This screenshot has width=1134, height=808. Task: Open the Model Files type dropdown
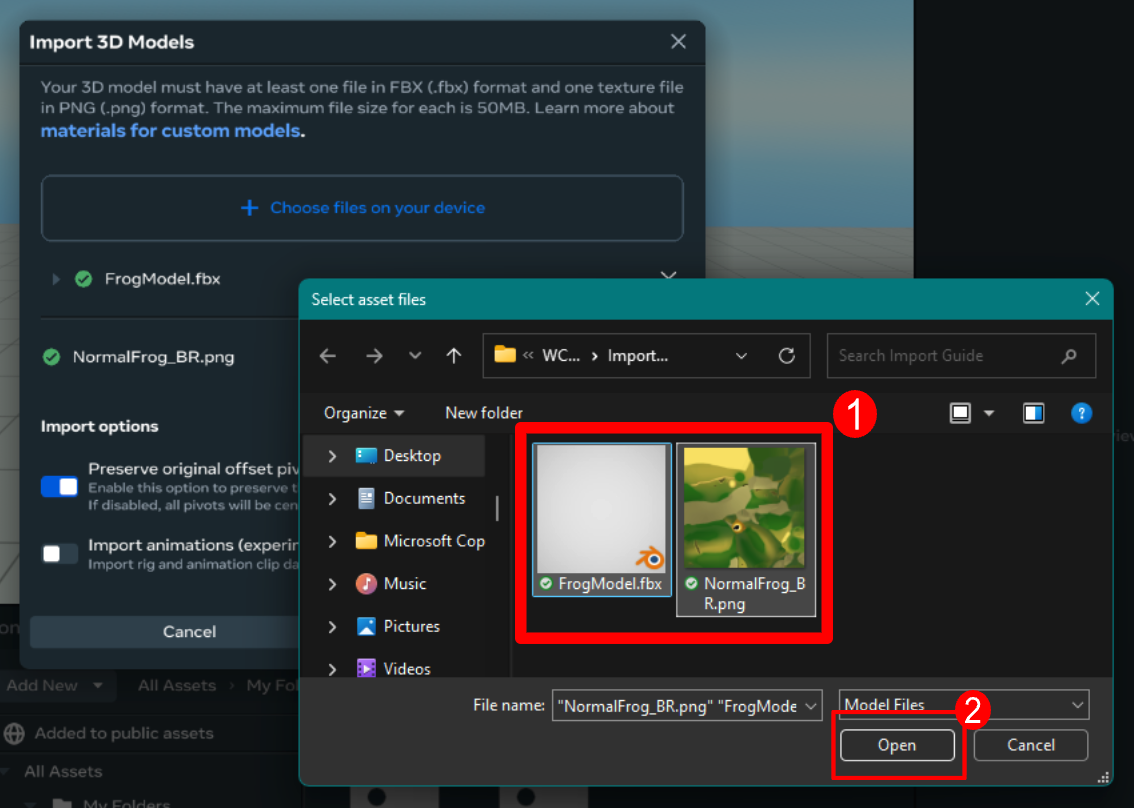click(964, 705)
